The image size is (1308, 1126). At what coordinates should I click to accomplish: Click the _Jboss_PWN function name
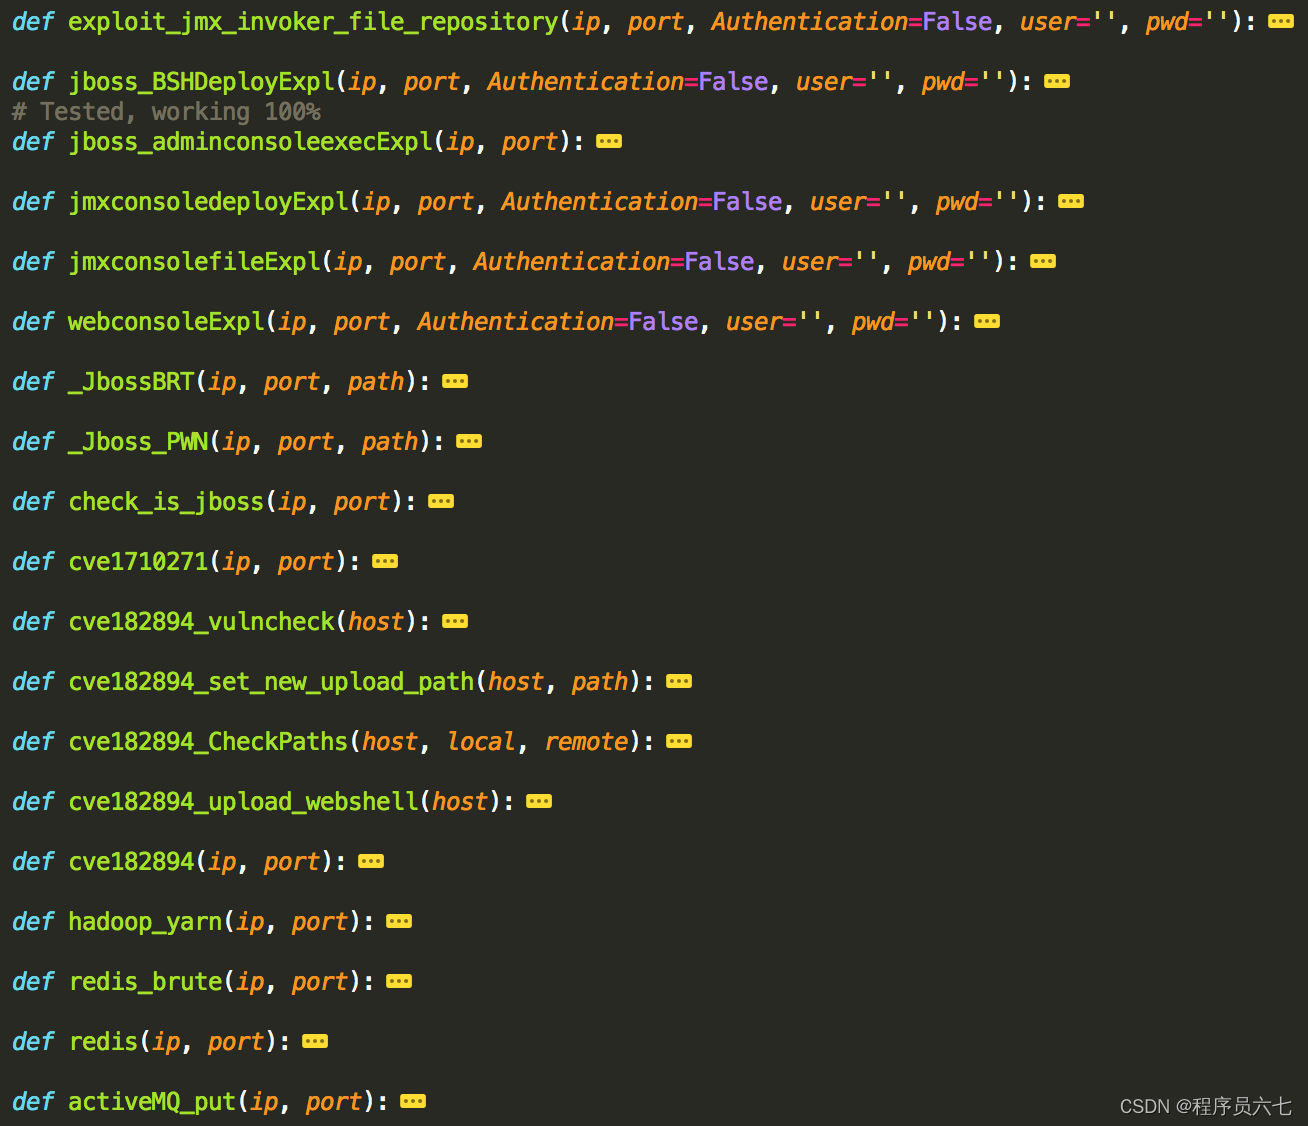(x=138, y=442)
